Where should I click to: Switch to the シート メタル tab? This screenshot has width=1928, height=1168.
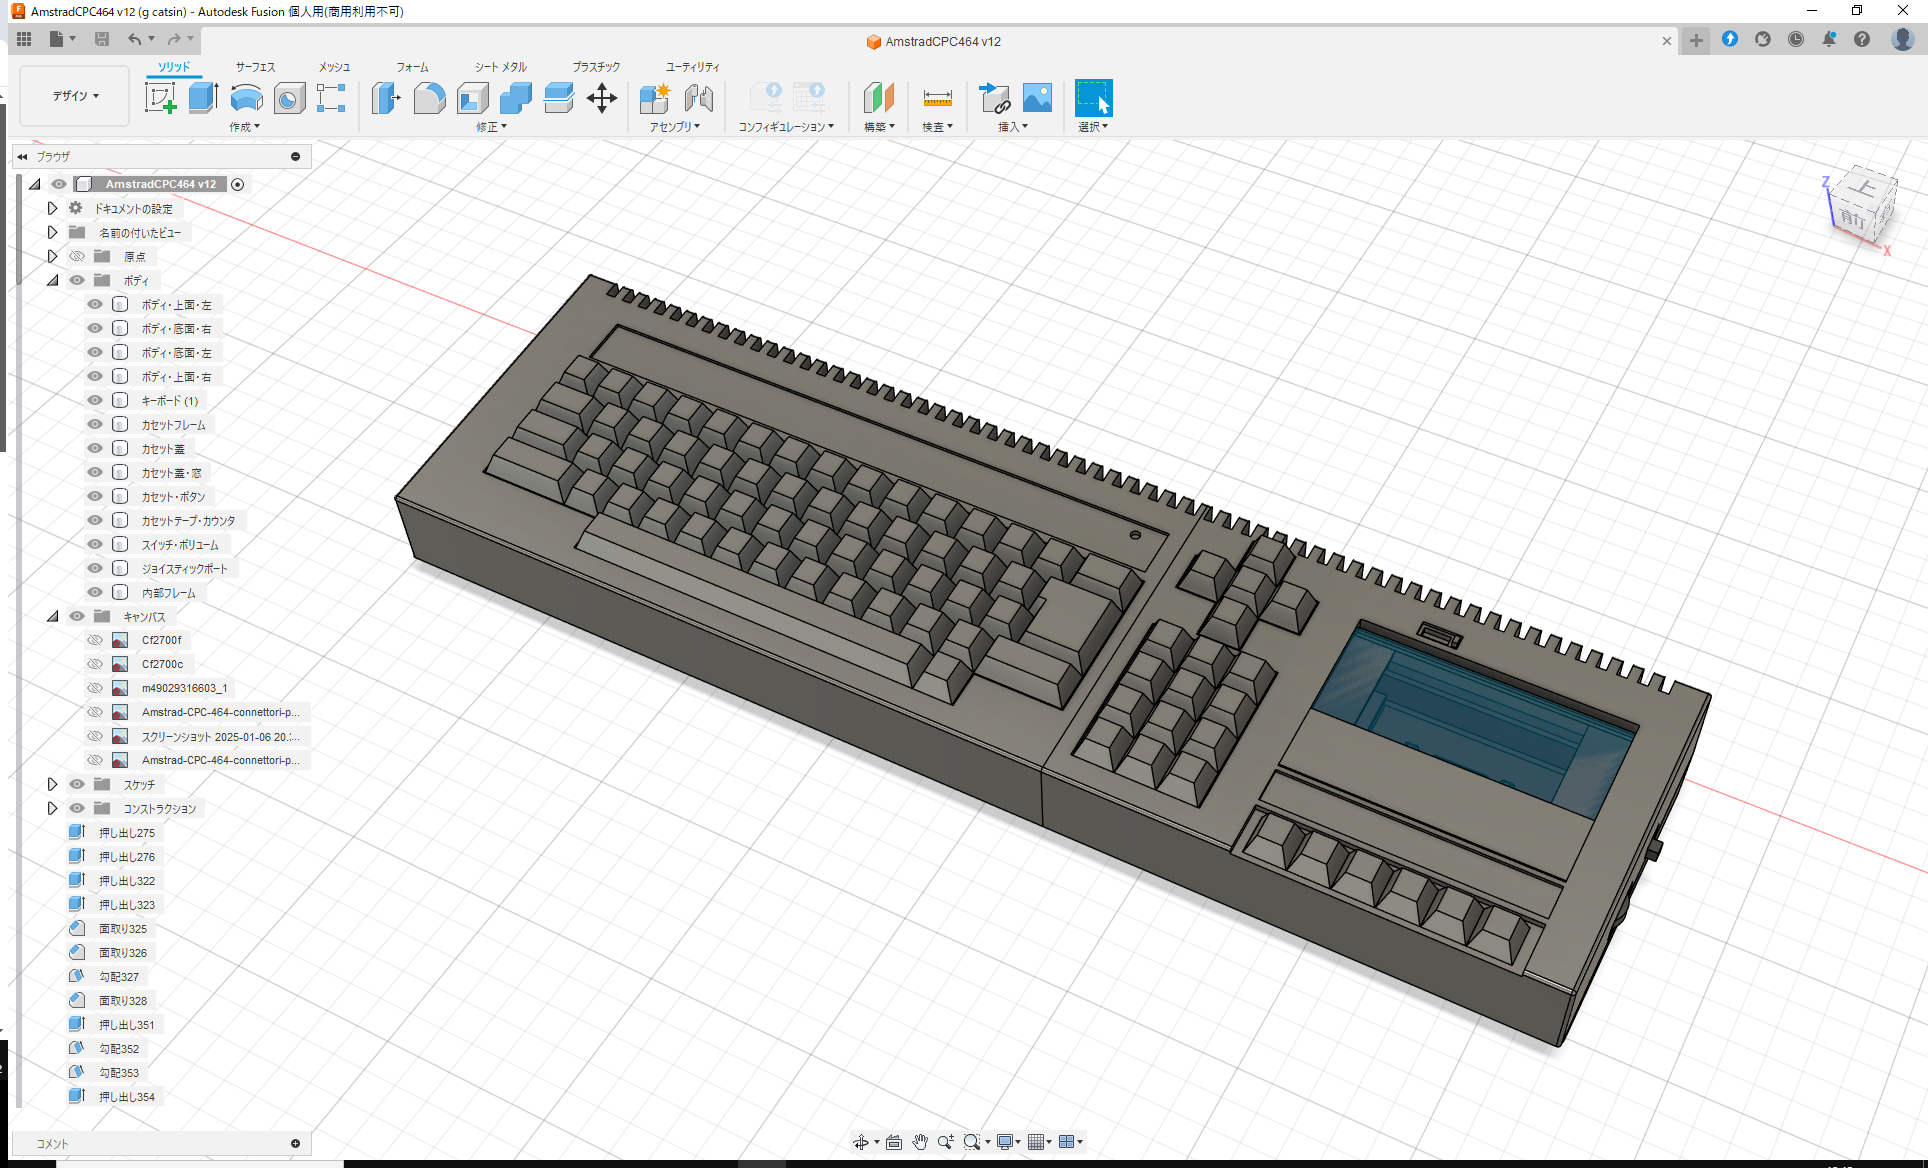coord(498,67)
